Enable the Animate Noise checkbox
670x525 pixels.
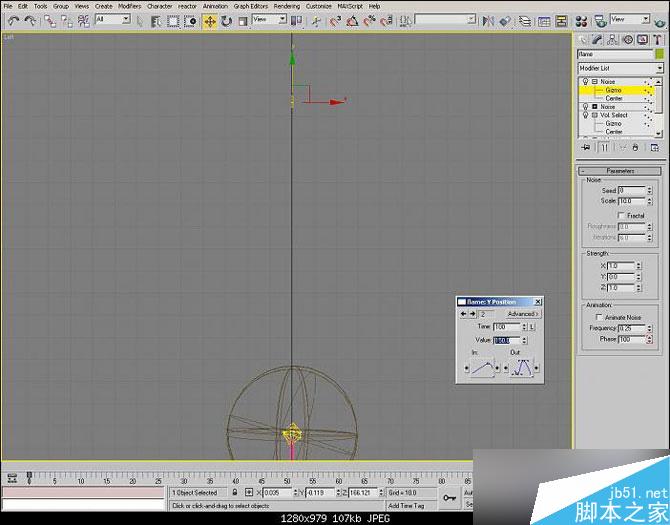point(598,317)
